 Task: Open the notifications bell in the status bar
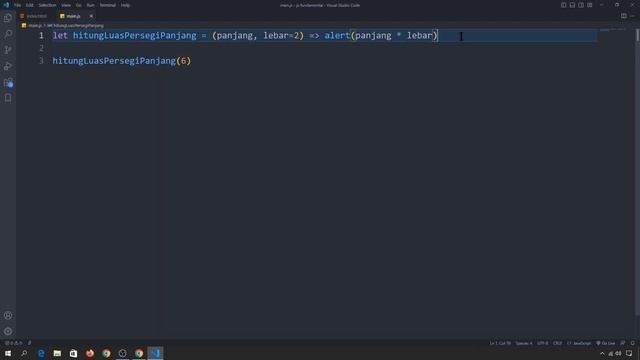(x=633, y=343)
